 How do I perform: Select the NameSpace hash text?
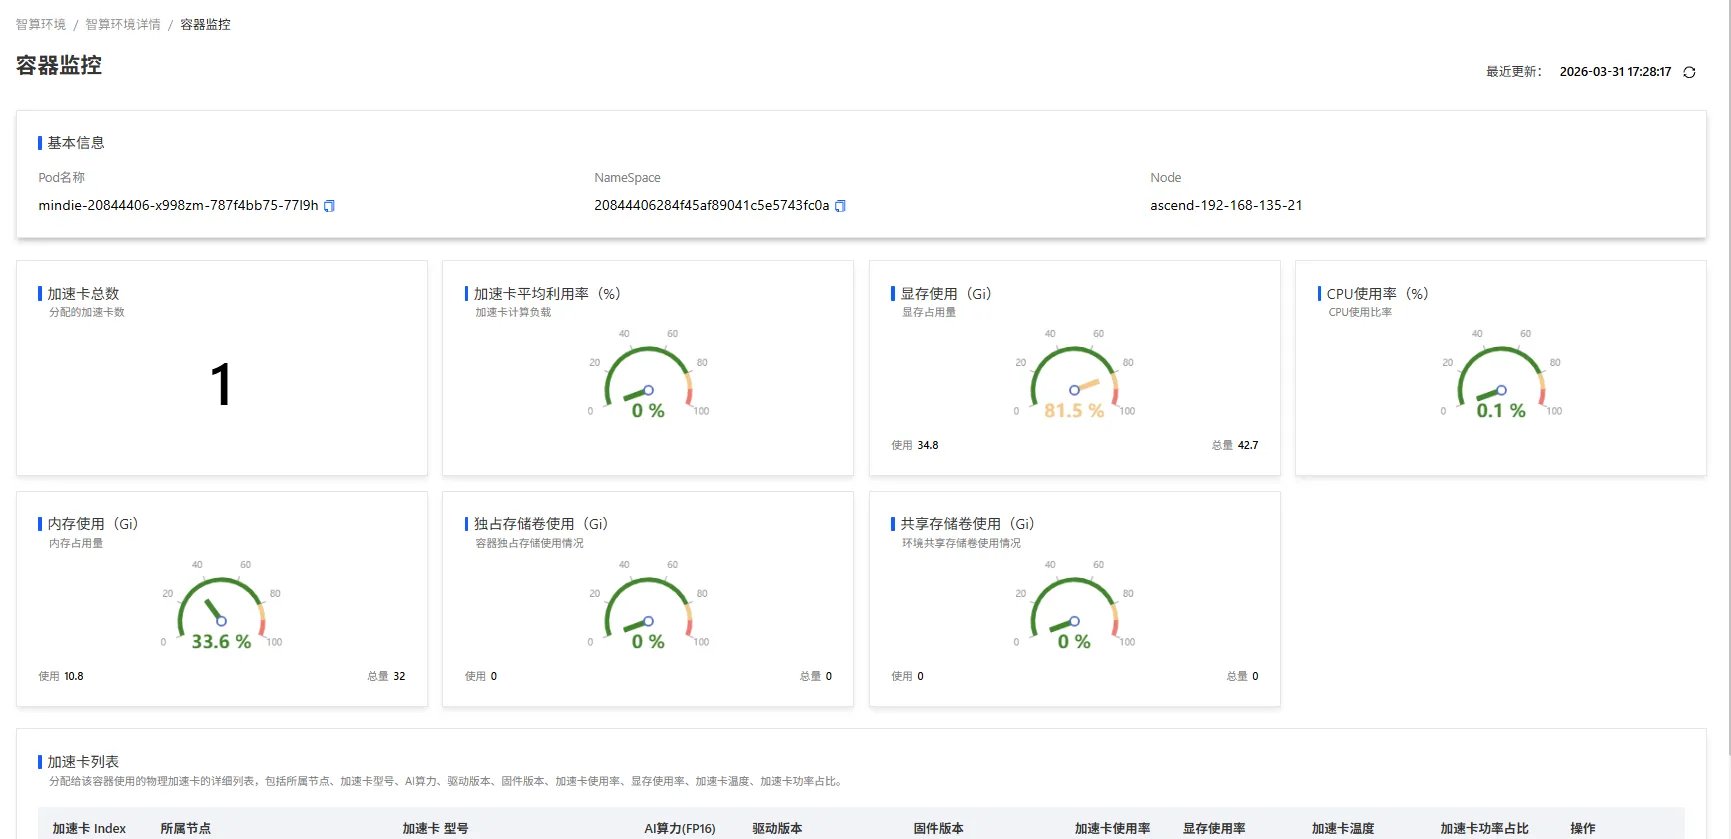tap(712, 205)
